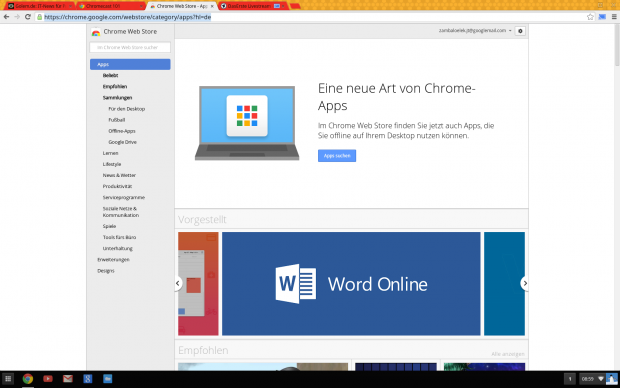Focus the Web Store search field
The height and width of the screenshot is (388, 620).
point(130,47)
